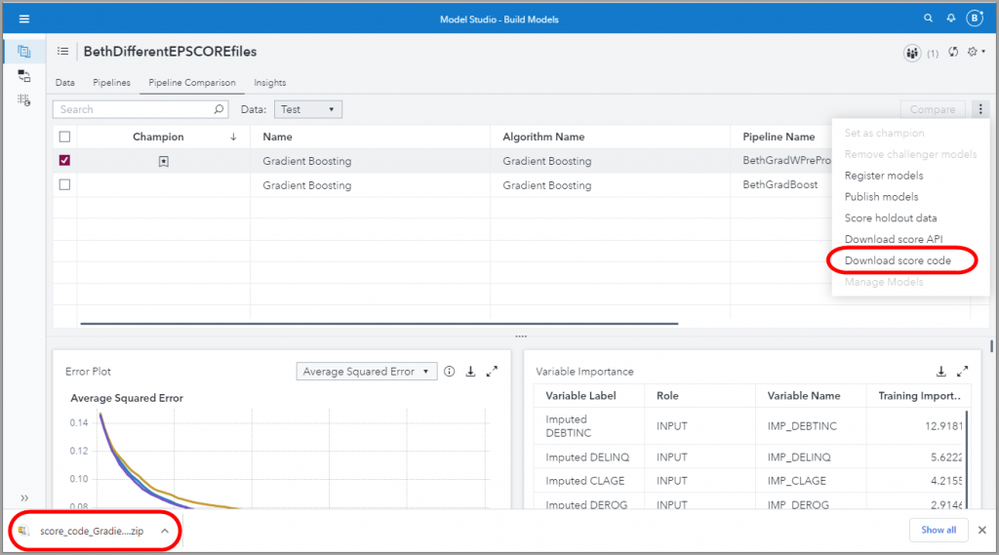Click the Variable Label column header
The width and height of the screenshot is (999, 555).
[580, 396]
